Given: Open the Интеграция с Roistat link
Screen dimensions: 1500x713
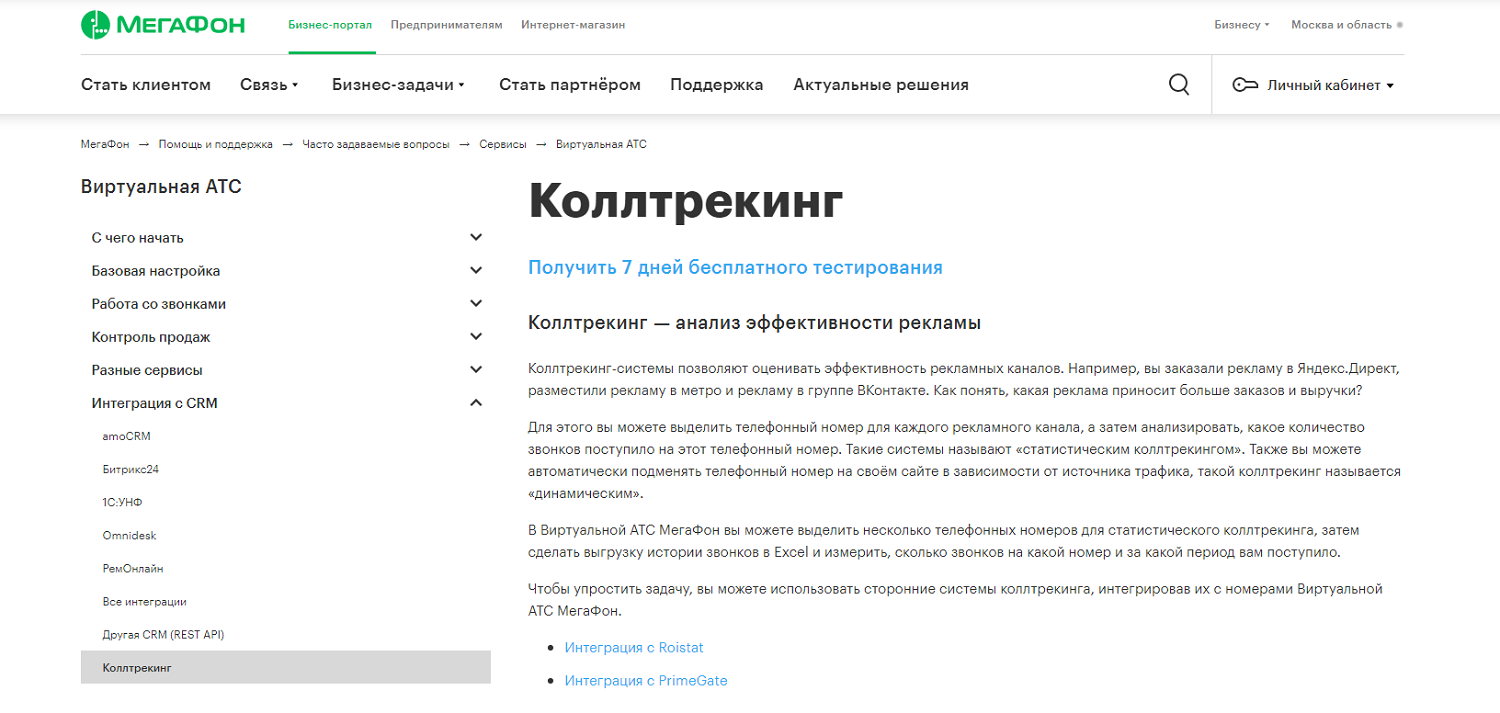Looking at the screenshot, I should click(635, 647).
